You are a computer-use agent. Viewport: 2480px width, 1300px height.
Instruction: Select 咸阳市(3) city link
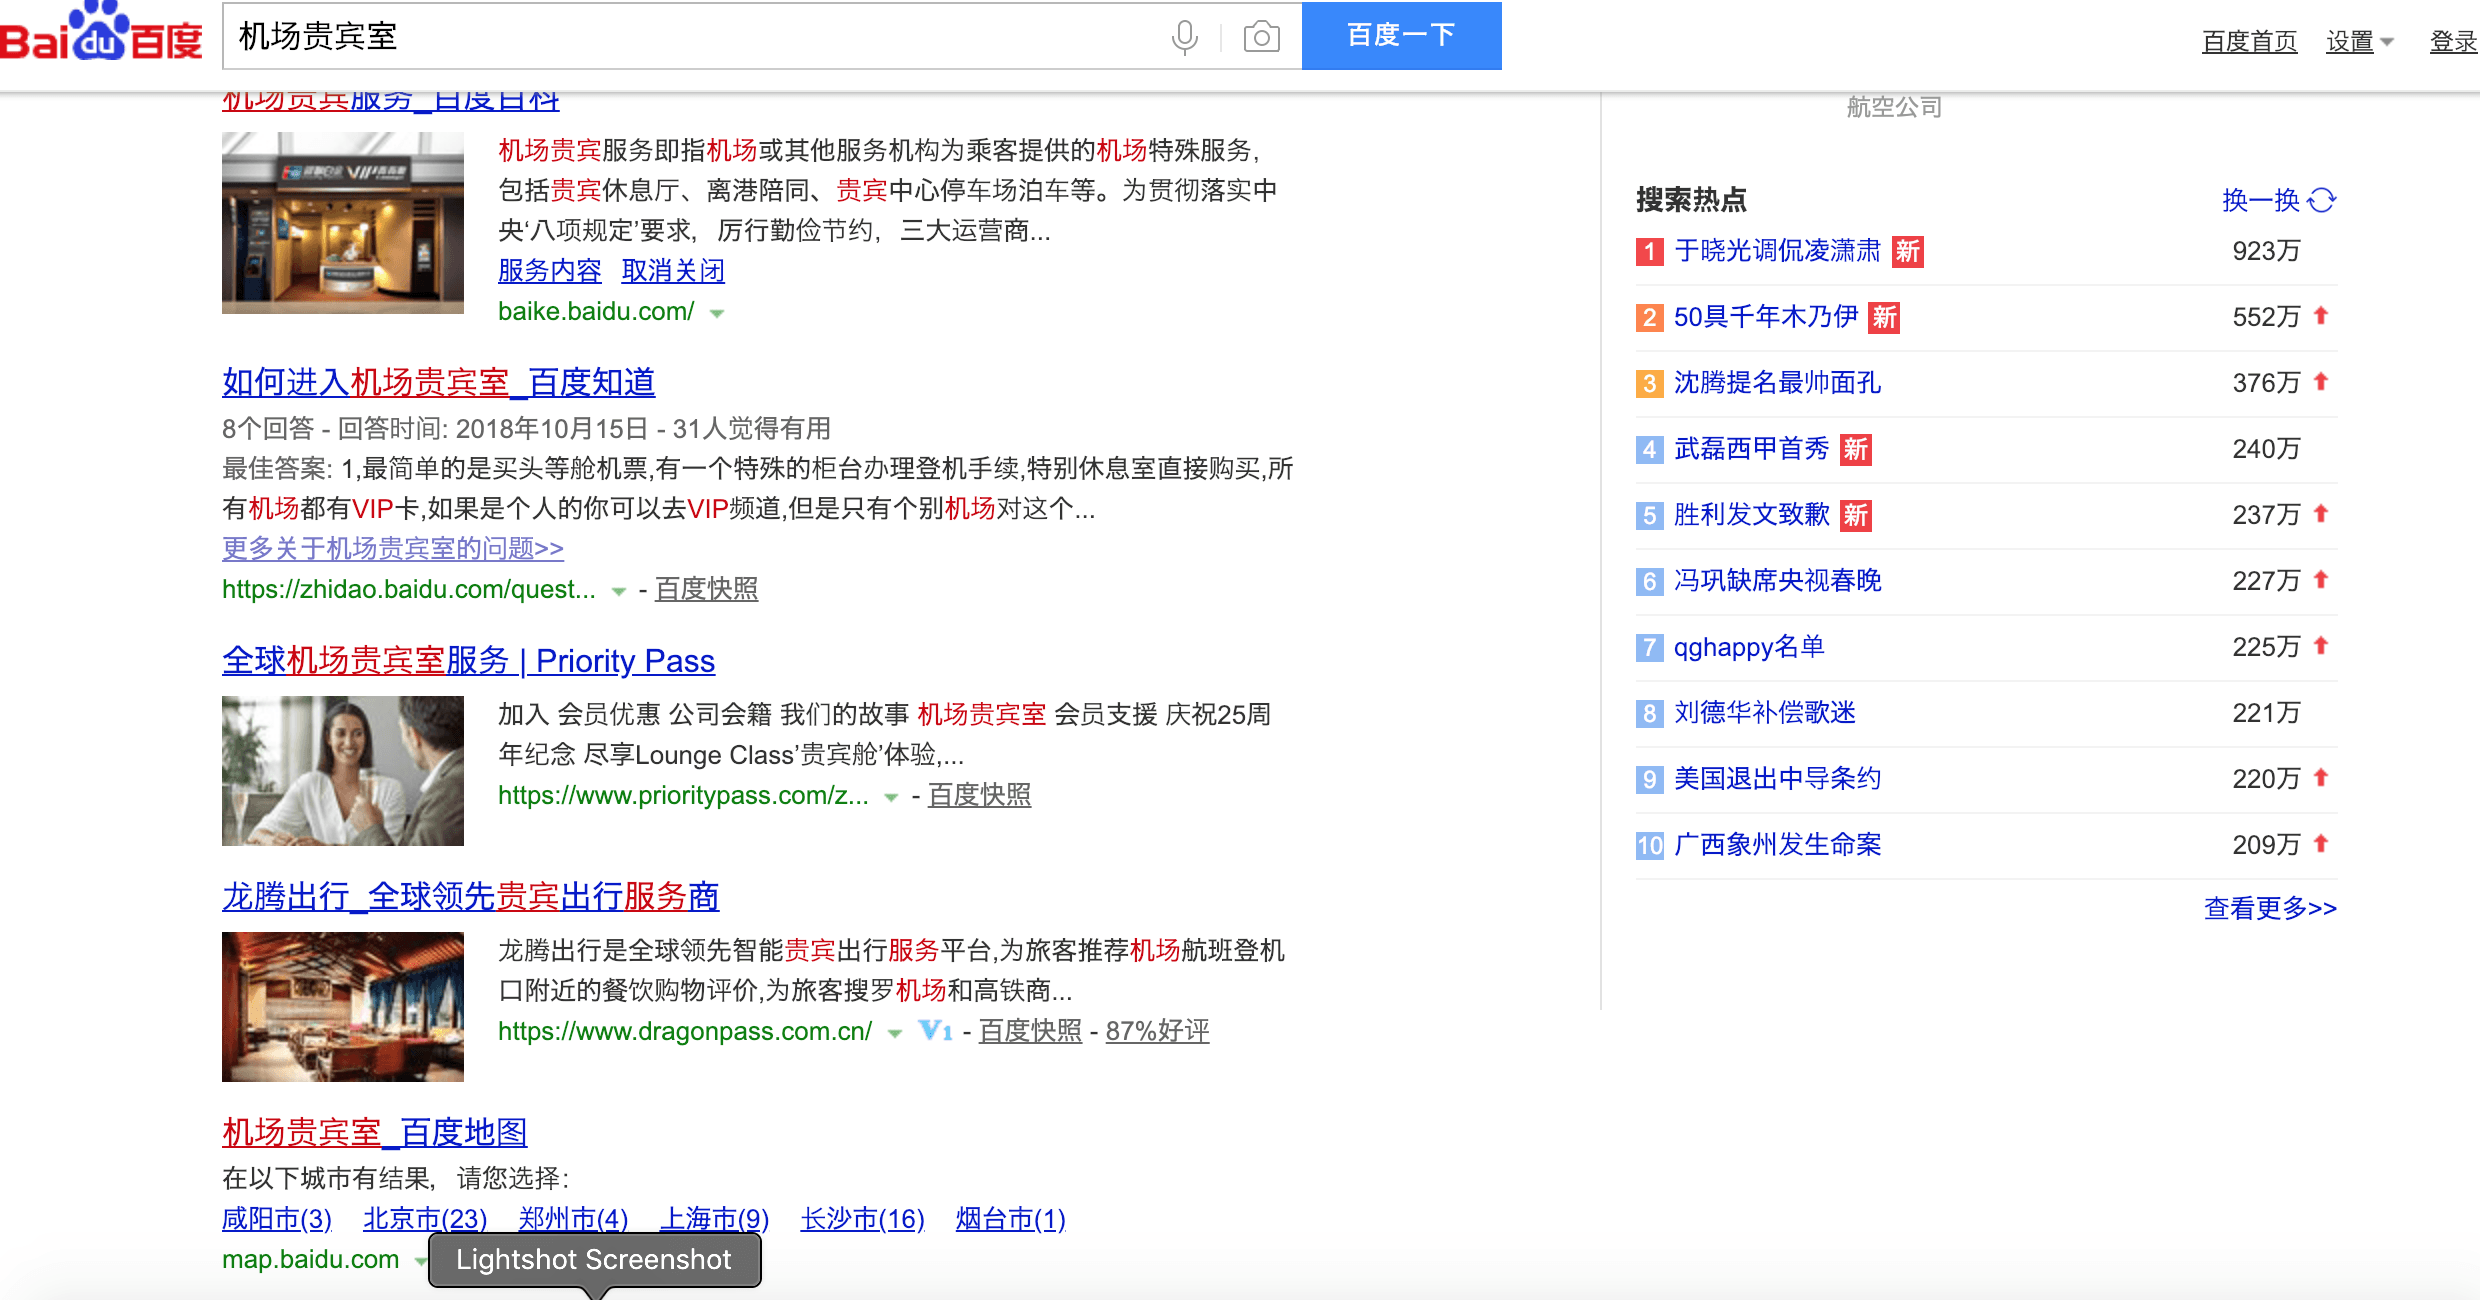coord(277,1219)
